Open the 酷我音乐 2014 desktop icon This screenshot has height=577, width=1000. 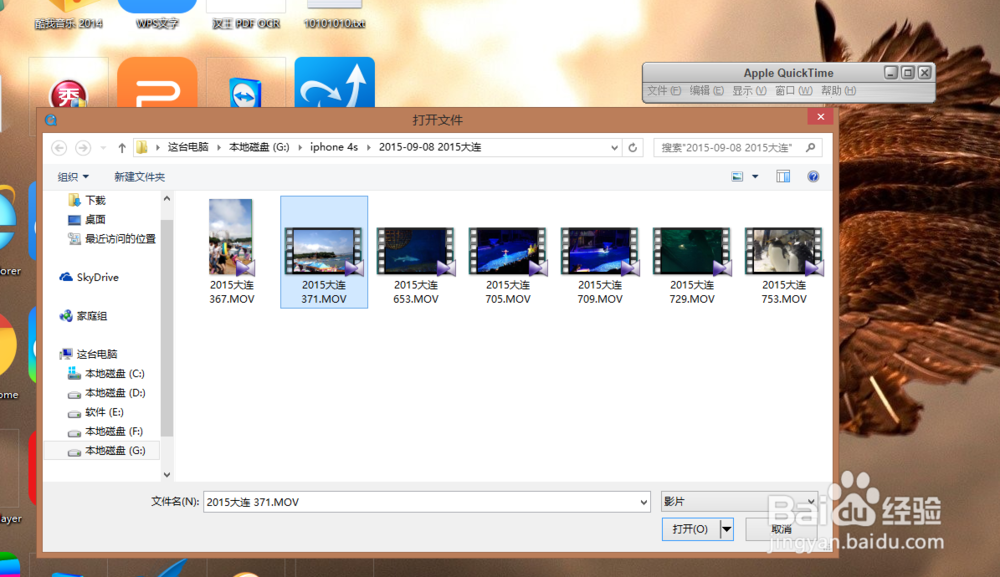[68, 15]
